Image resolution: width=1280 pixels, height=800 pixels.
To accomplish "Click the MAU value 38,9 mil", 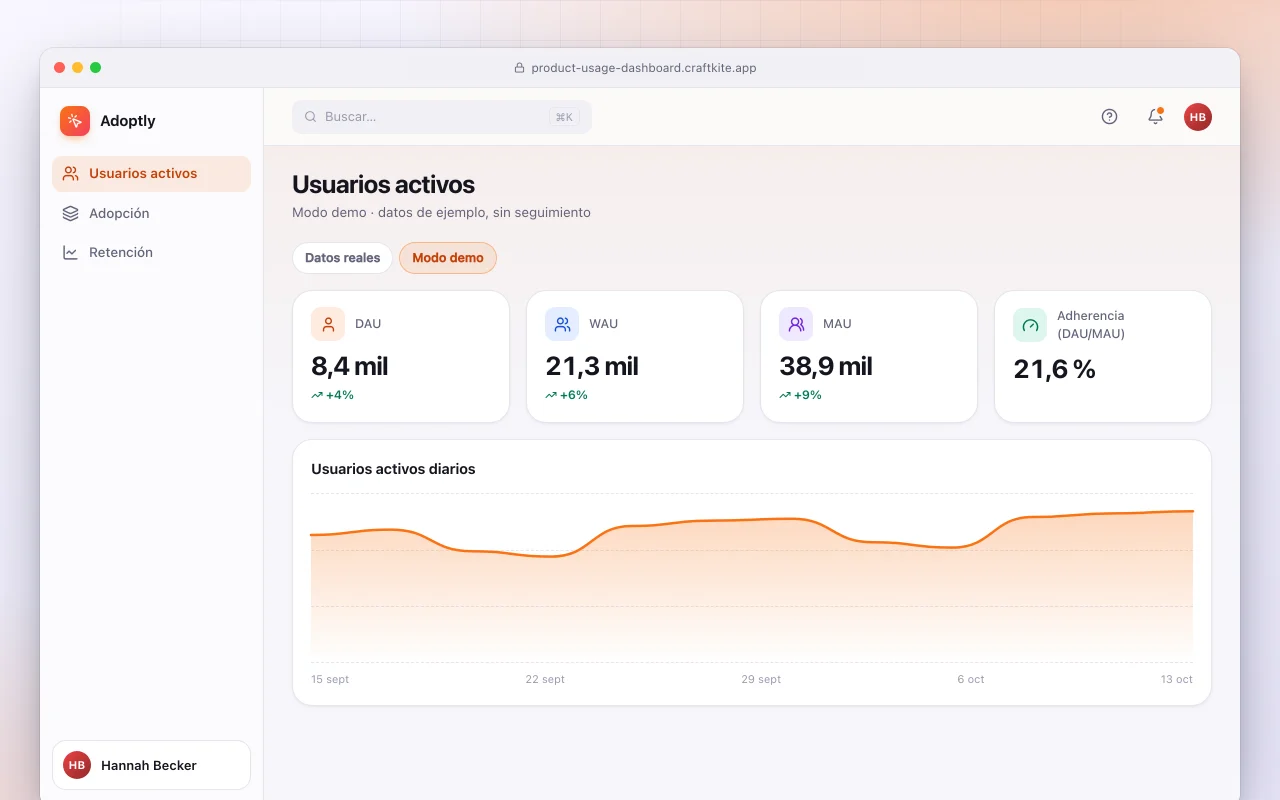I will click(826, 366).
